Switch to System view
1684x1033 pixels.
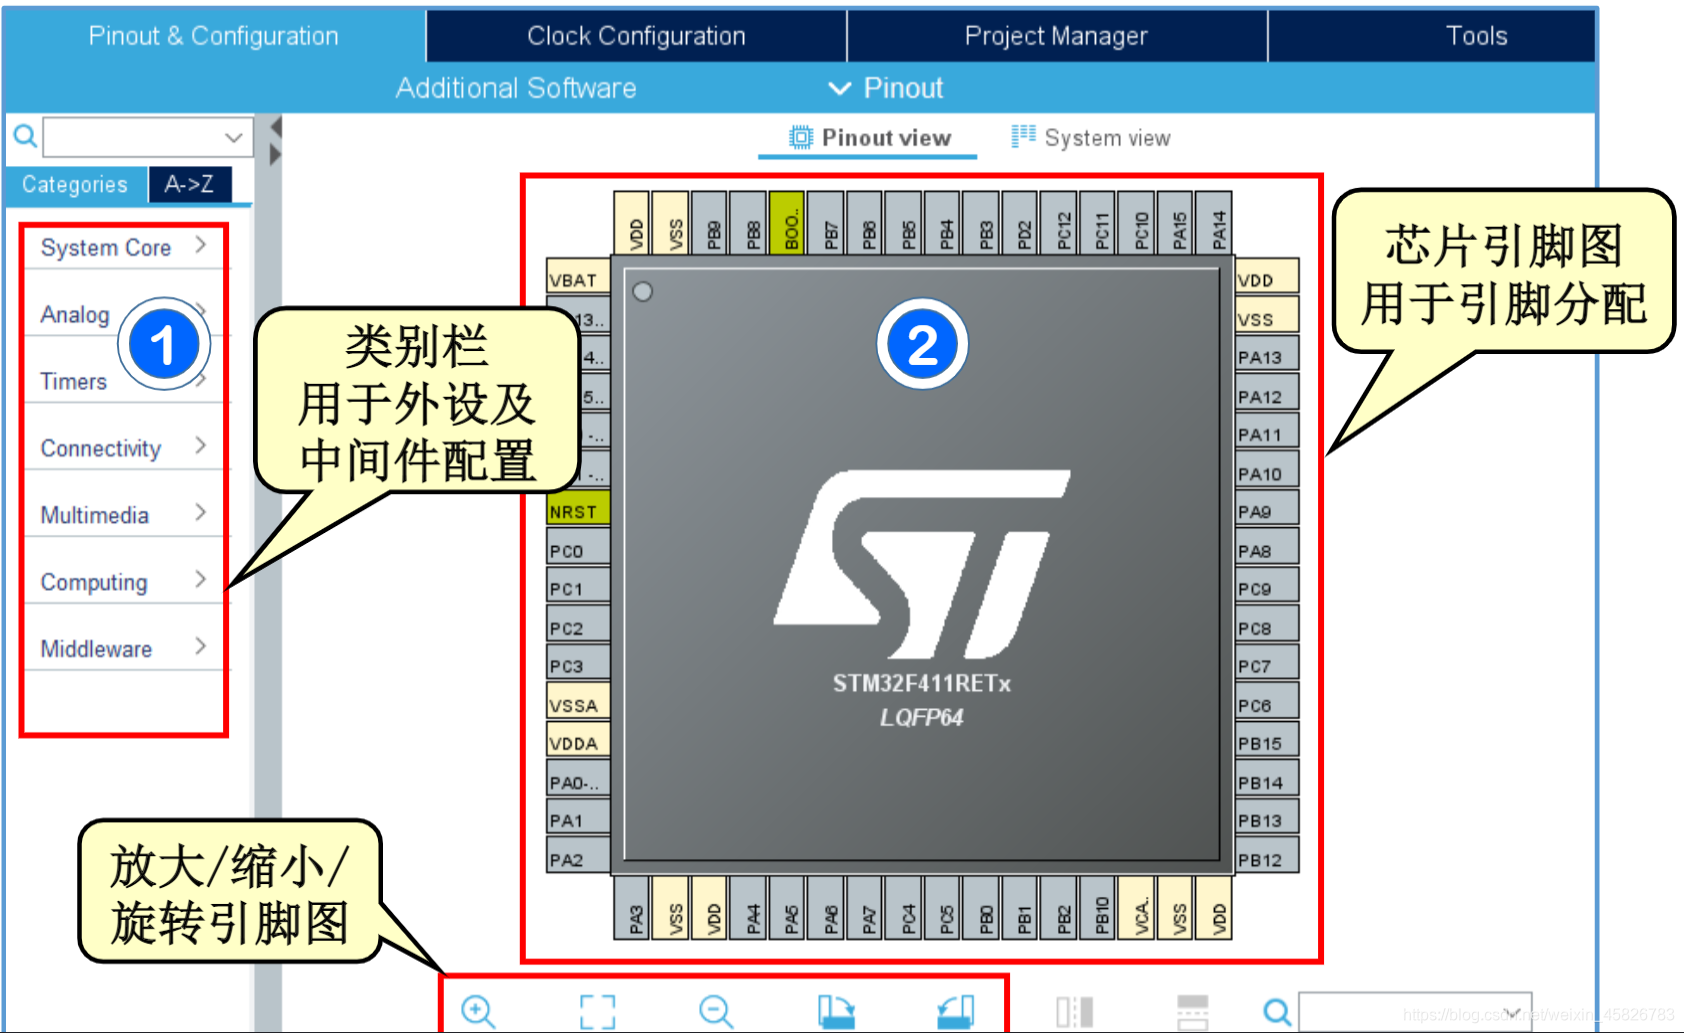coord(1090,138)
